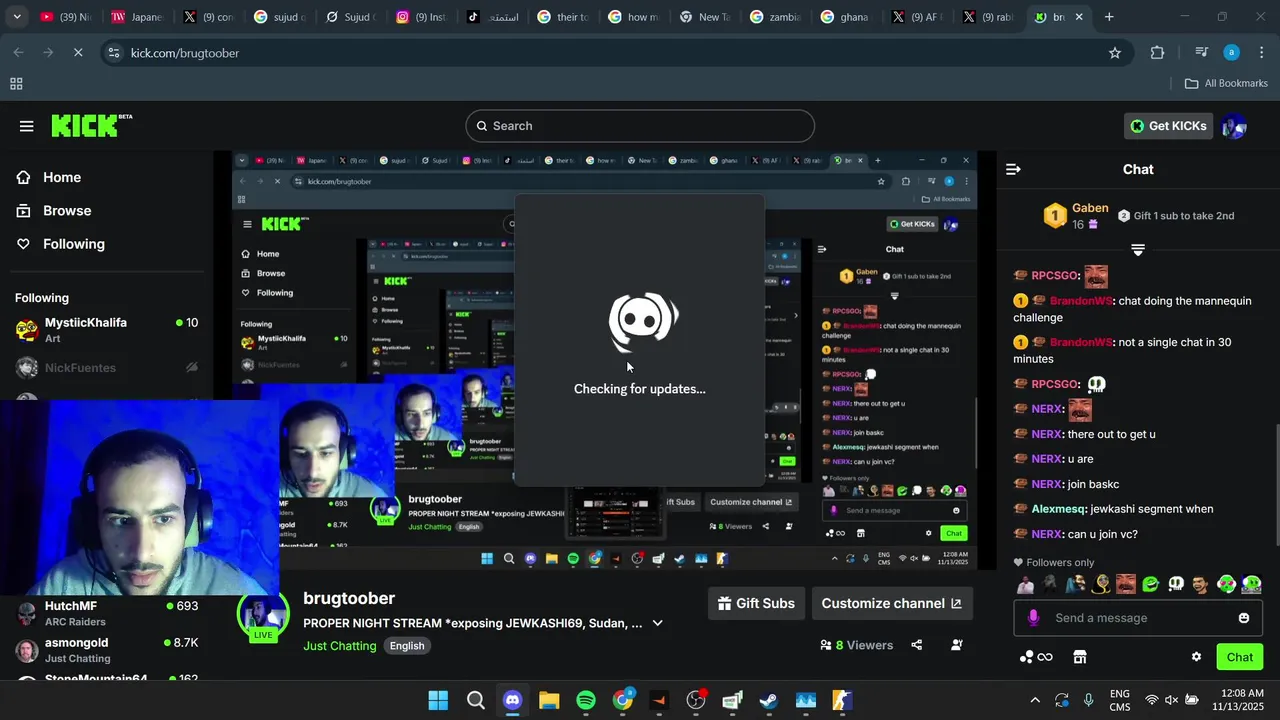Click the Just Chatting category link
The width and height of the screenshot is (1280, 720).
340,646
